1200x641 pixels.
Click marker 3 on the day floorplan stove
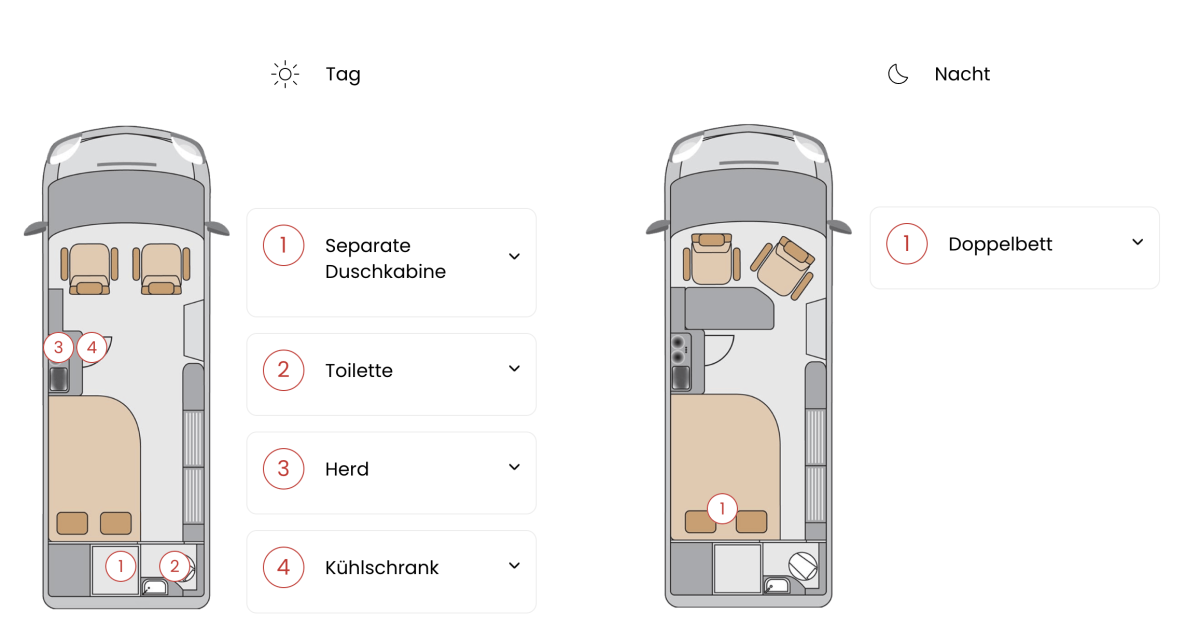pos(59,347)
